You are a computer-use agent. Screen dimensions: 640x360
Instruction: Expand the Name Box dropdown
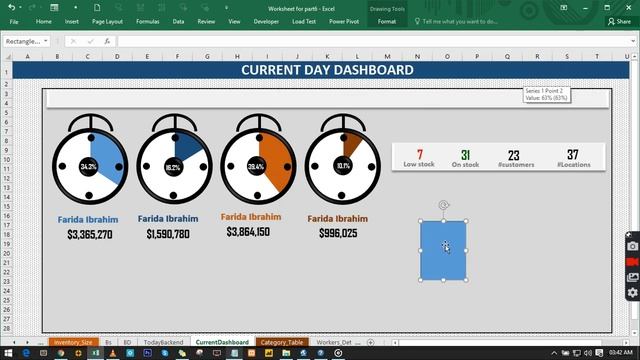point(45,41)
